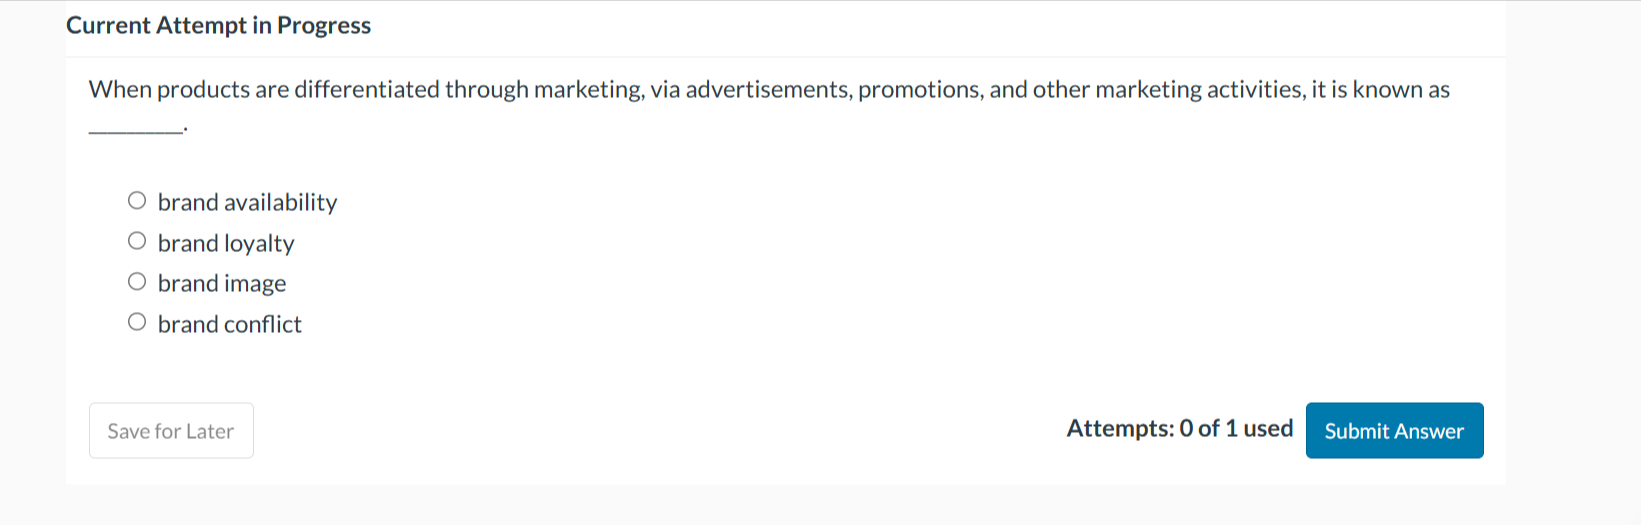Click the phrase "marketing activities" in the question
Screen dimensions: 1641x525
(1199, 90)
